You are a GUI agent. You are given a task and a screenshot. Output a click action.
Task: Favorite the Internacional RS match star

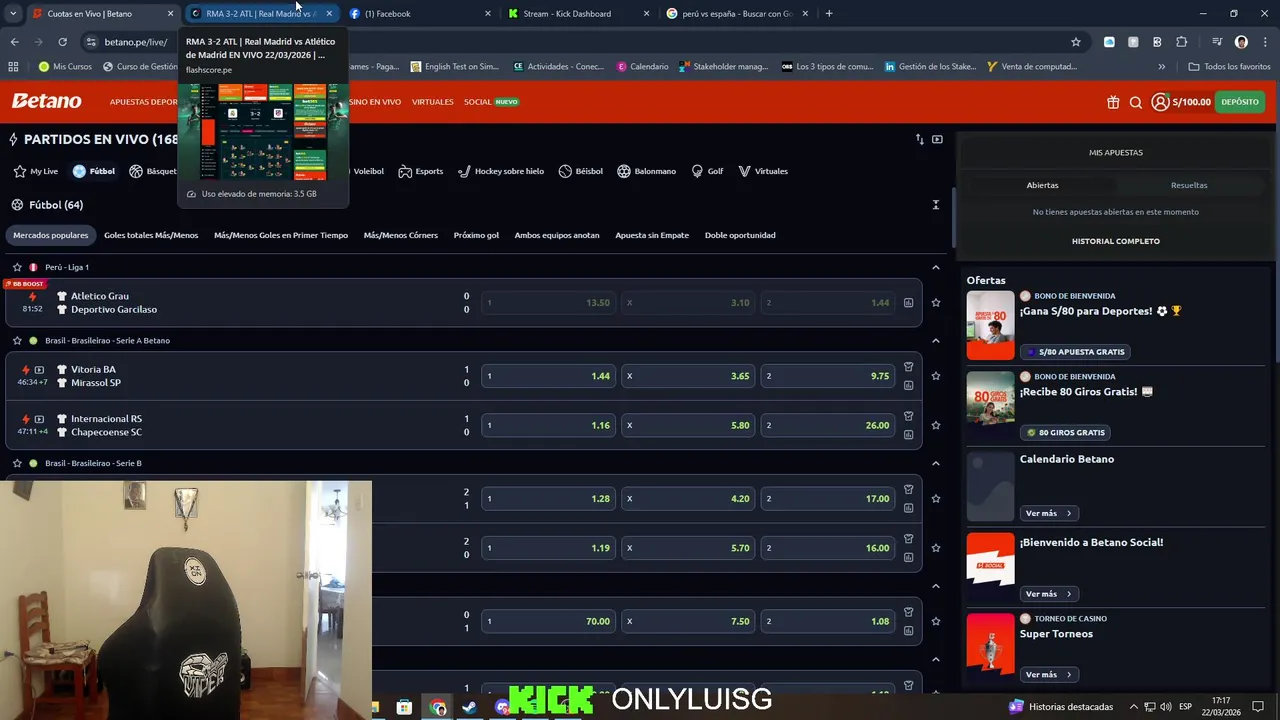pos(936,425)
